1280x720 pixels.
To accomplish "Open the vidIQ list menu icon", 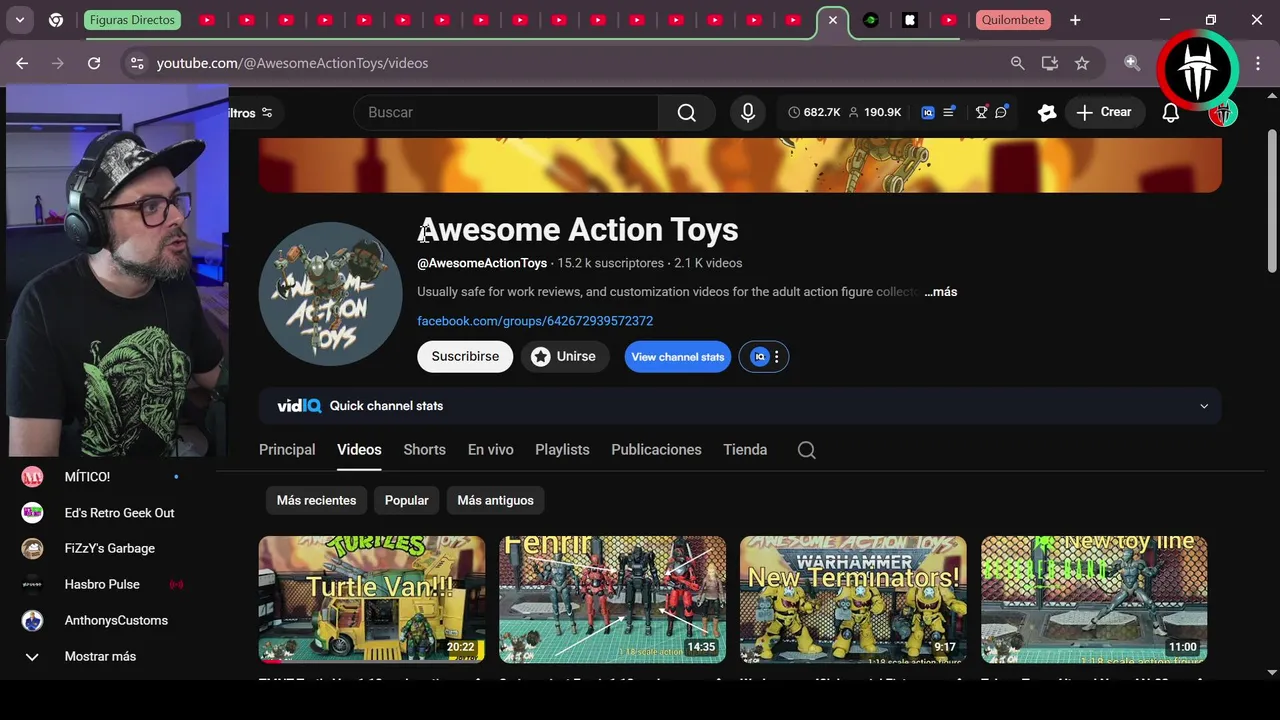I will [x=949, y=113].
